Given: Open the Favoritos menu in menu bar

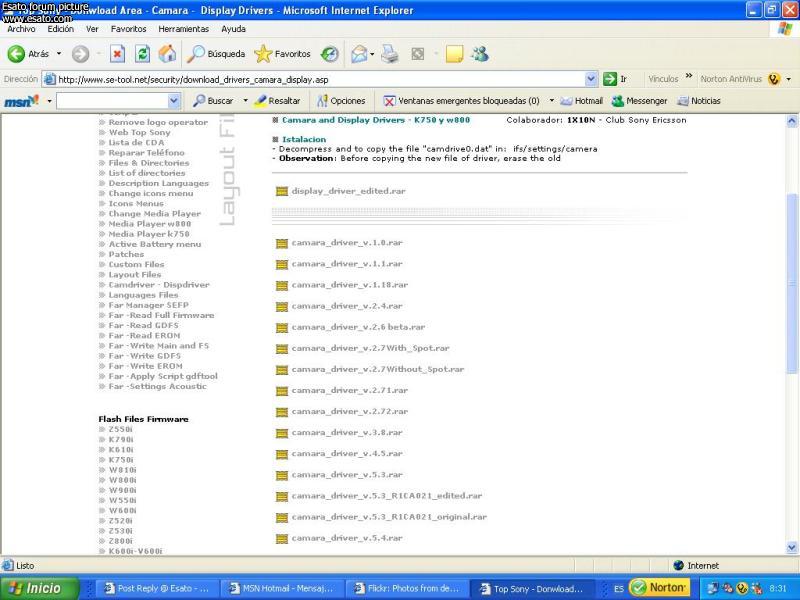Looking at the screenshot, I should [129, 29].
